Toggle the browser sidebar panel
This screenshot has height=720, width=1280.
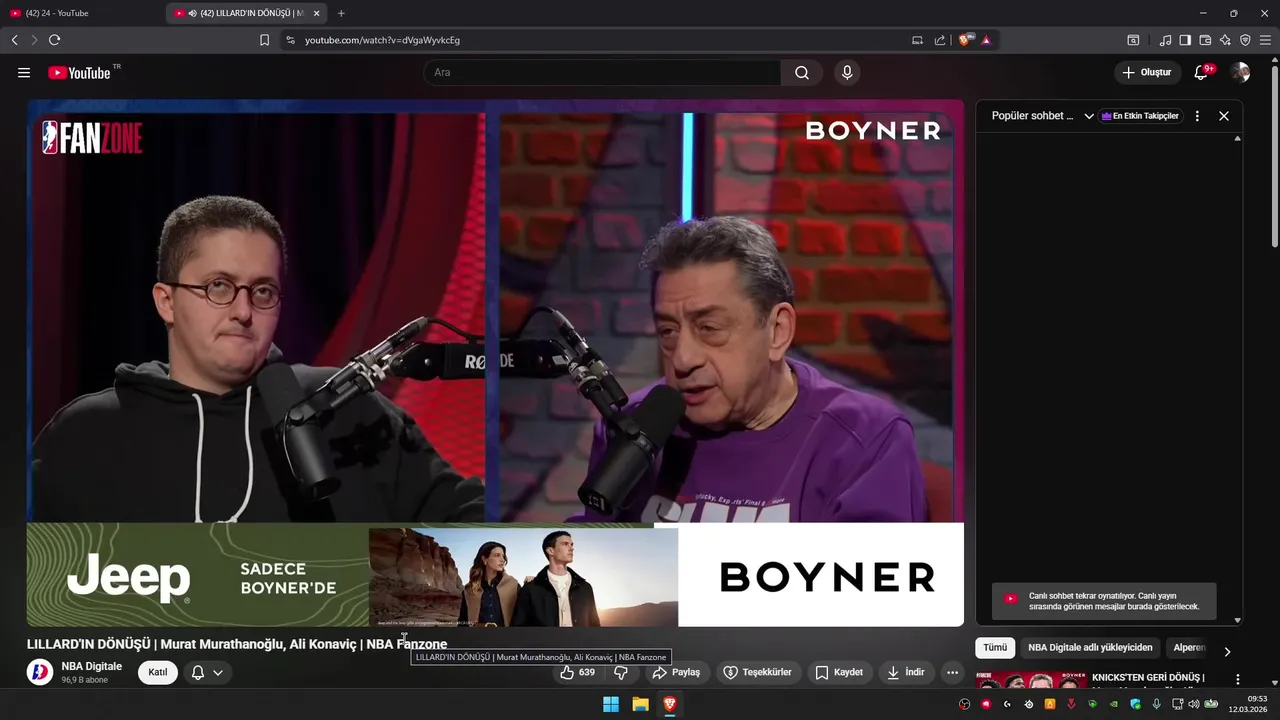1185,40
